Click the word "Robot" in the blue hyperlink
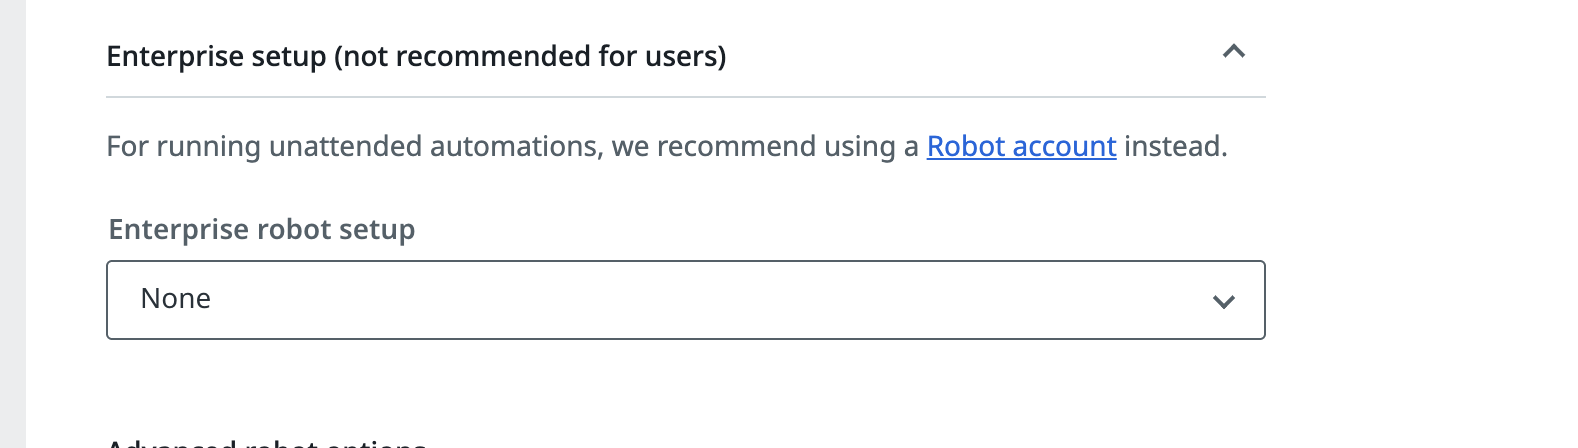The height and width of the screenshot is (448, 1578). point(966,147)
